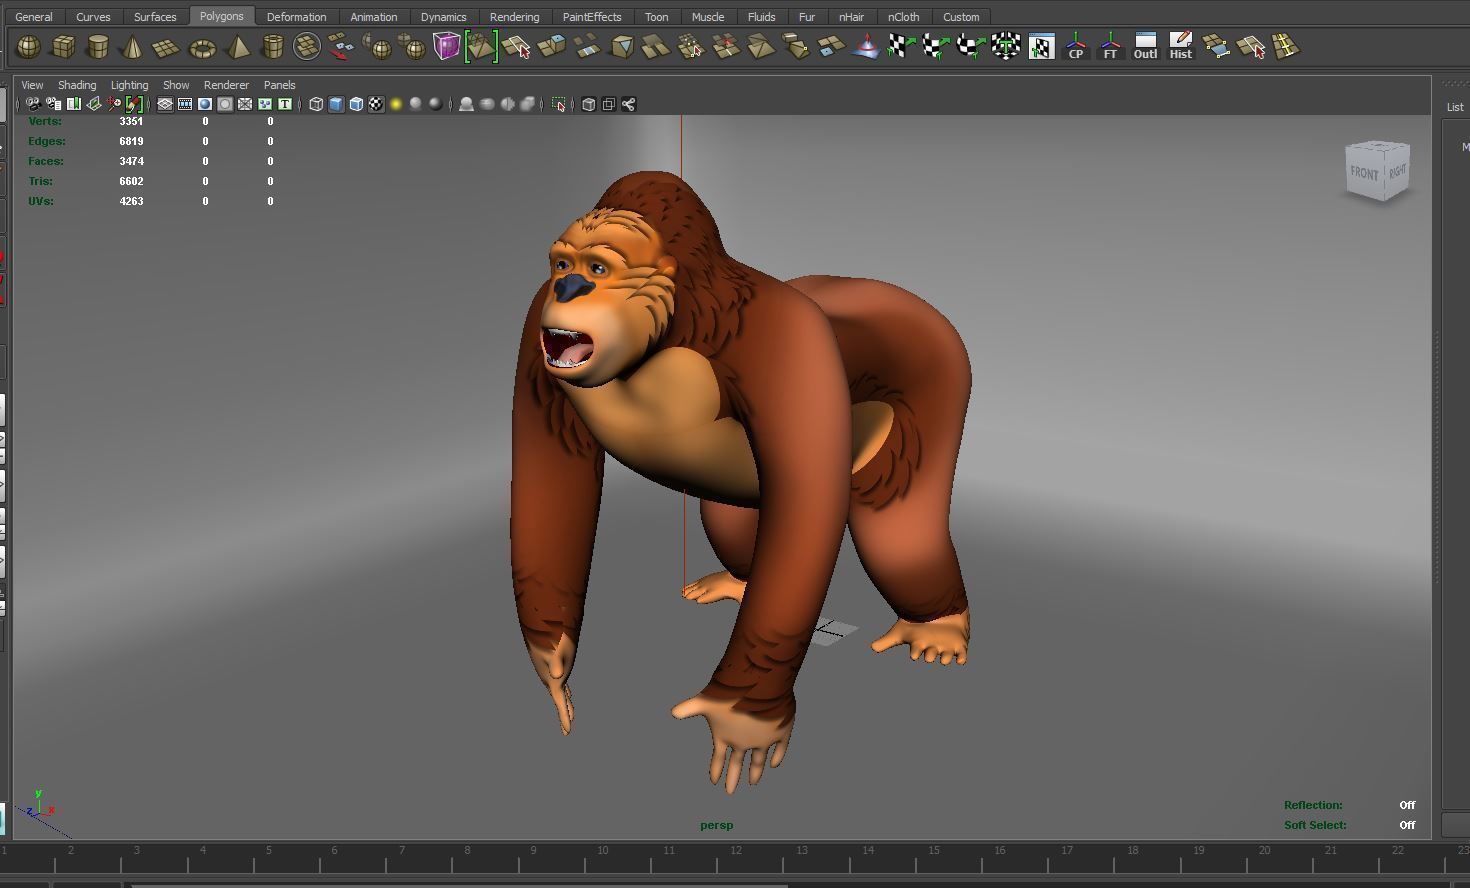
Task: Create a polygon torus from the shelf
Action: coord(202,48)
